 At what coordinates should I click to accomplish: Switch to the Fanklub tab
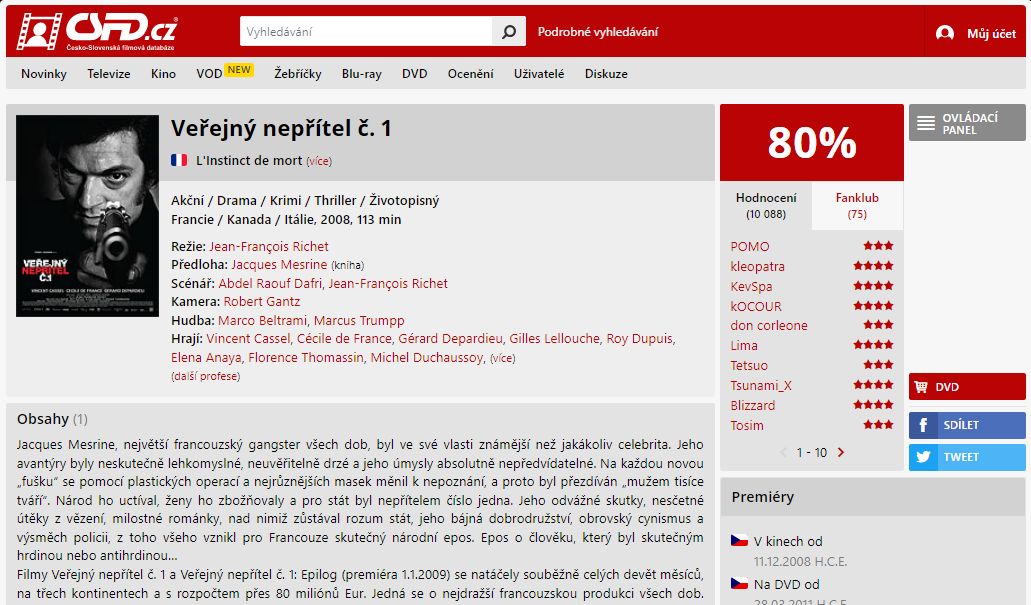click(x=857, y=205)
